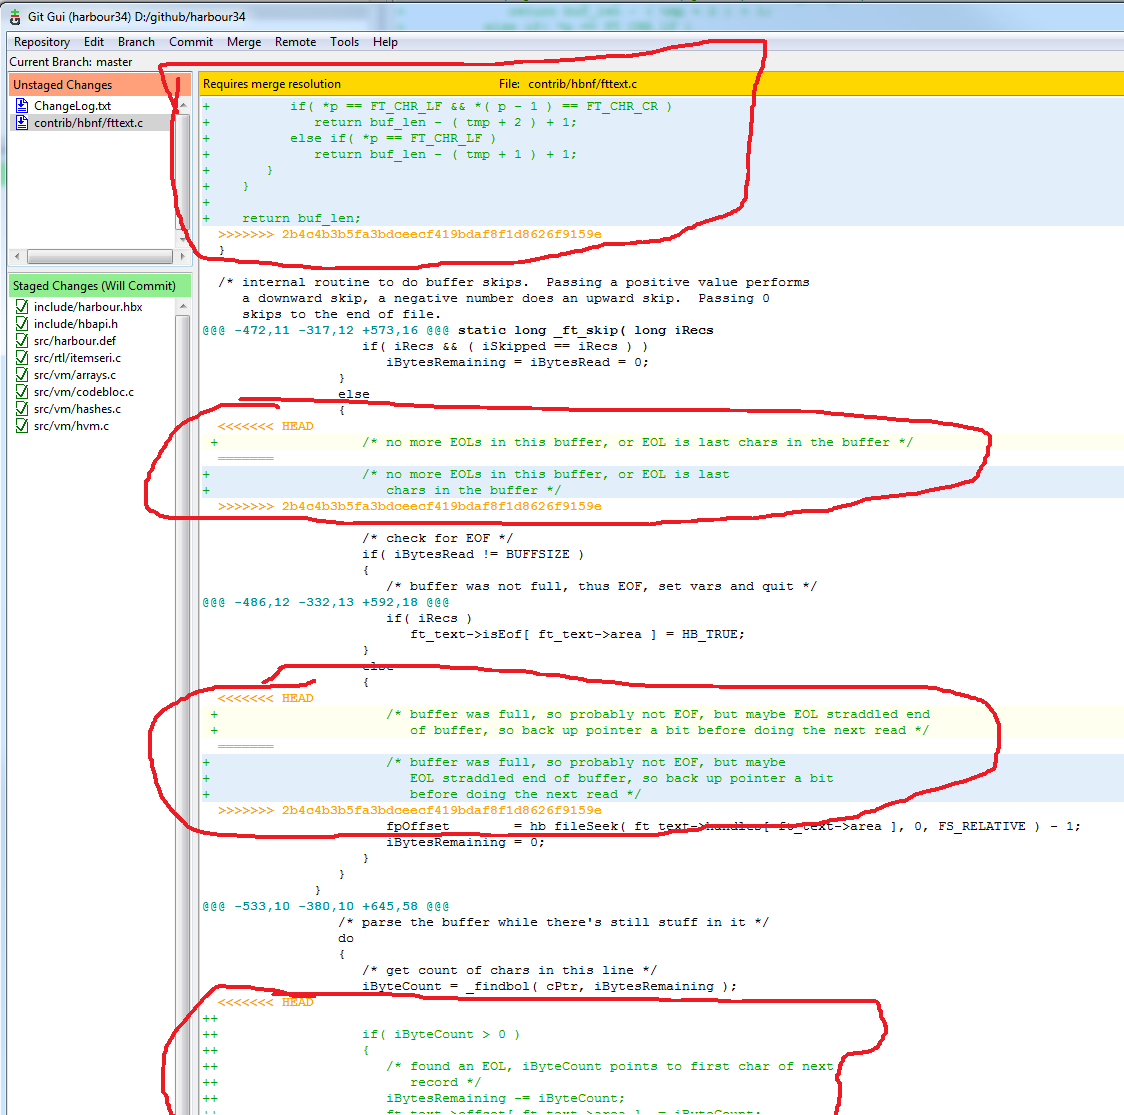Click the ChangeLog.txt unstaged file icon

tap(22, 106)
